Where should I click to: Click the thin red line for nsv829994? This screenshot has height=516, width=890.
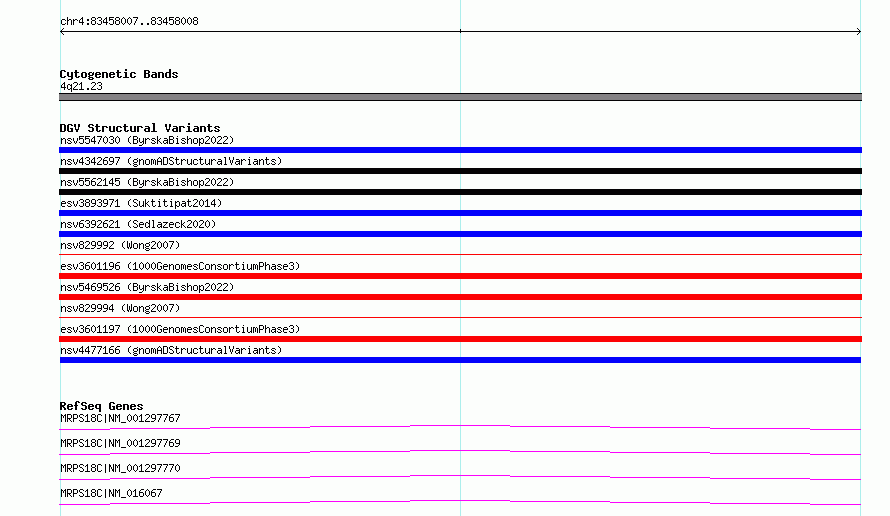click(460, 318)
